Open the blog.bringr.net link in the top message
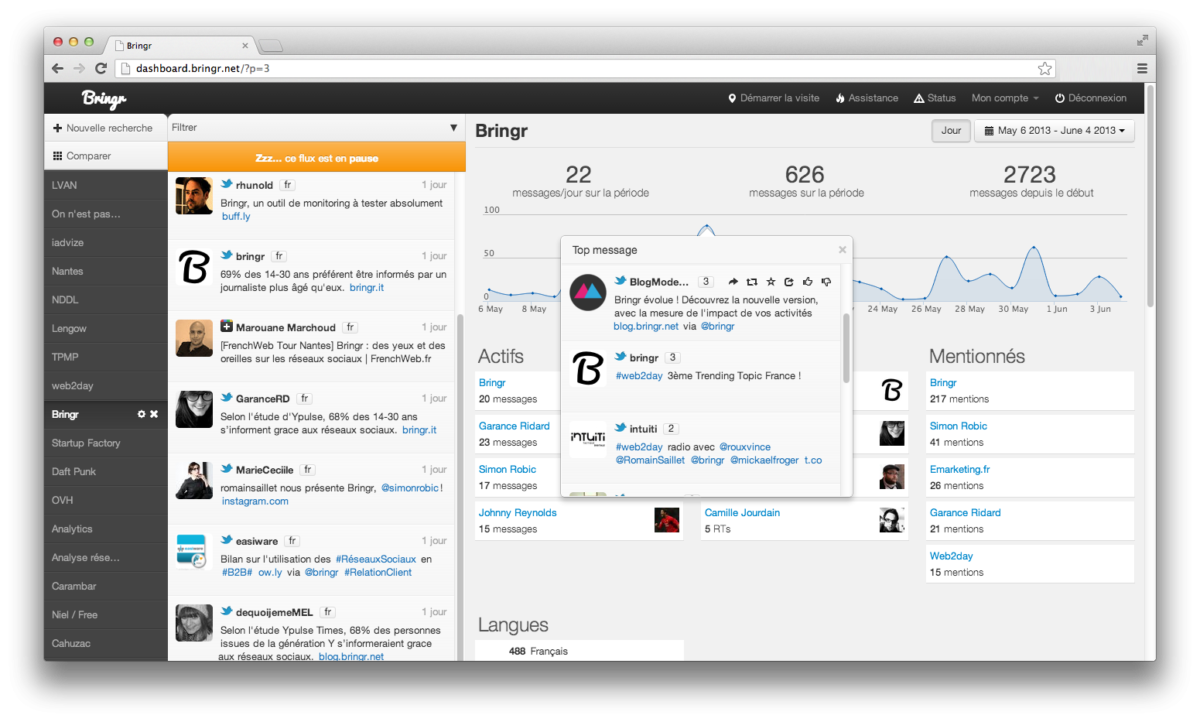1200x722 pixels. 646,326
